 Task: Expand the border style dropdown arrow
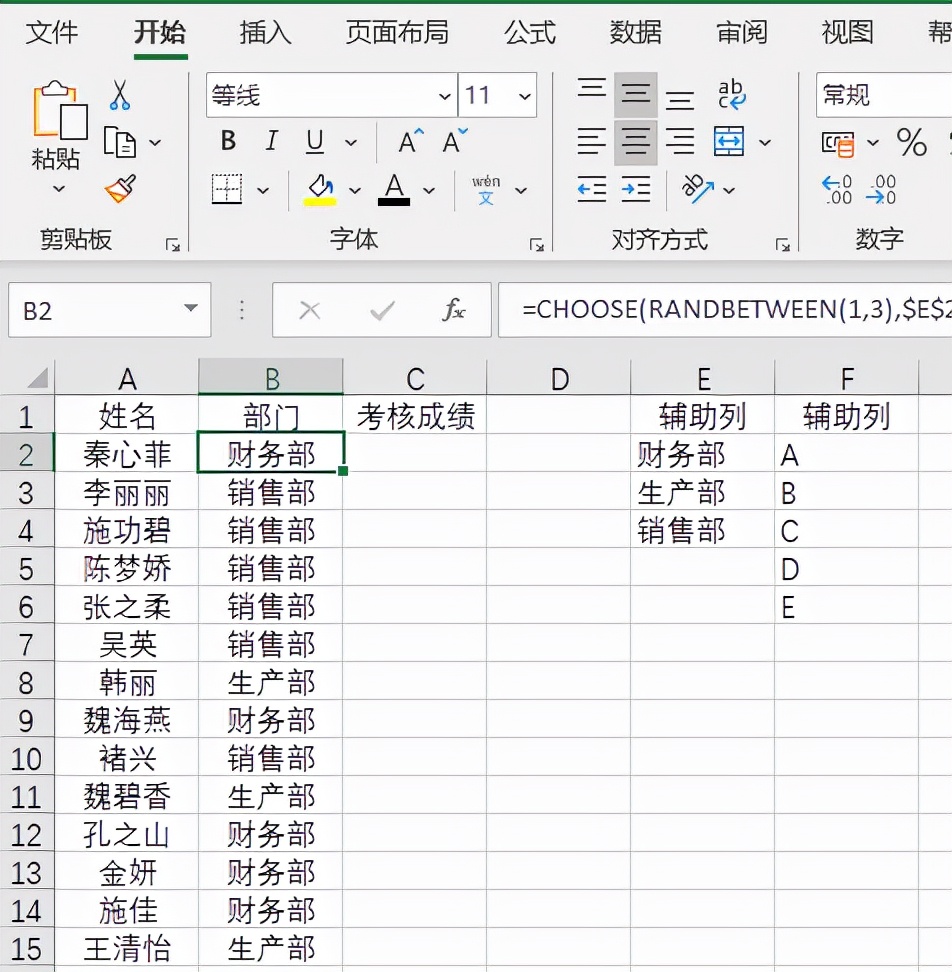point(261,189)
